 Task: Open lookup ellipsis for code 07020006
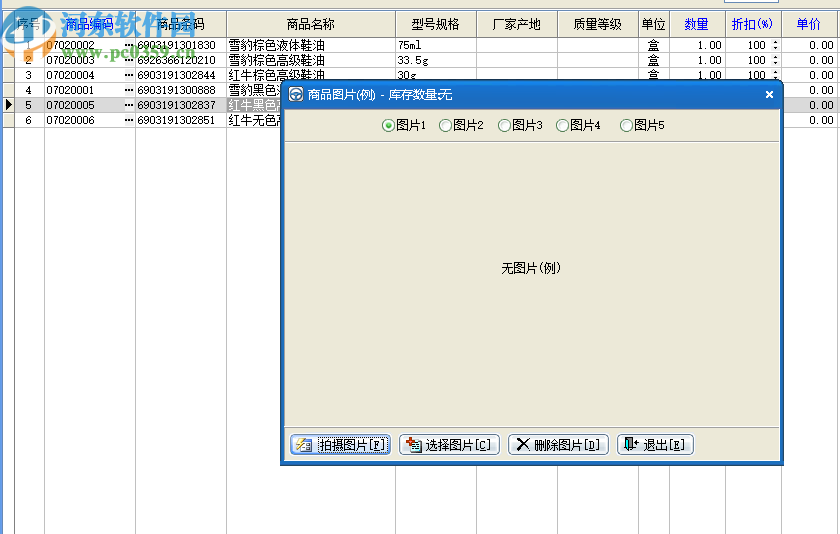click(x=129, y=120)
